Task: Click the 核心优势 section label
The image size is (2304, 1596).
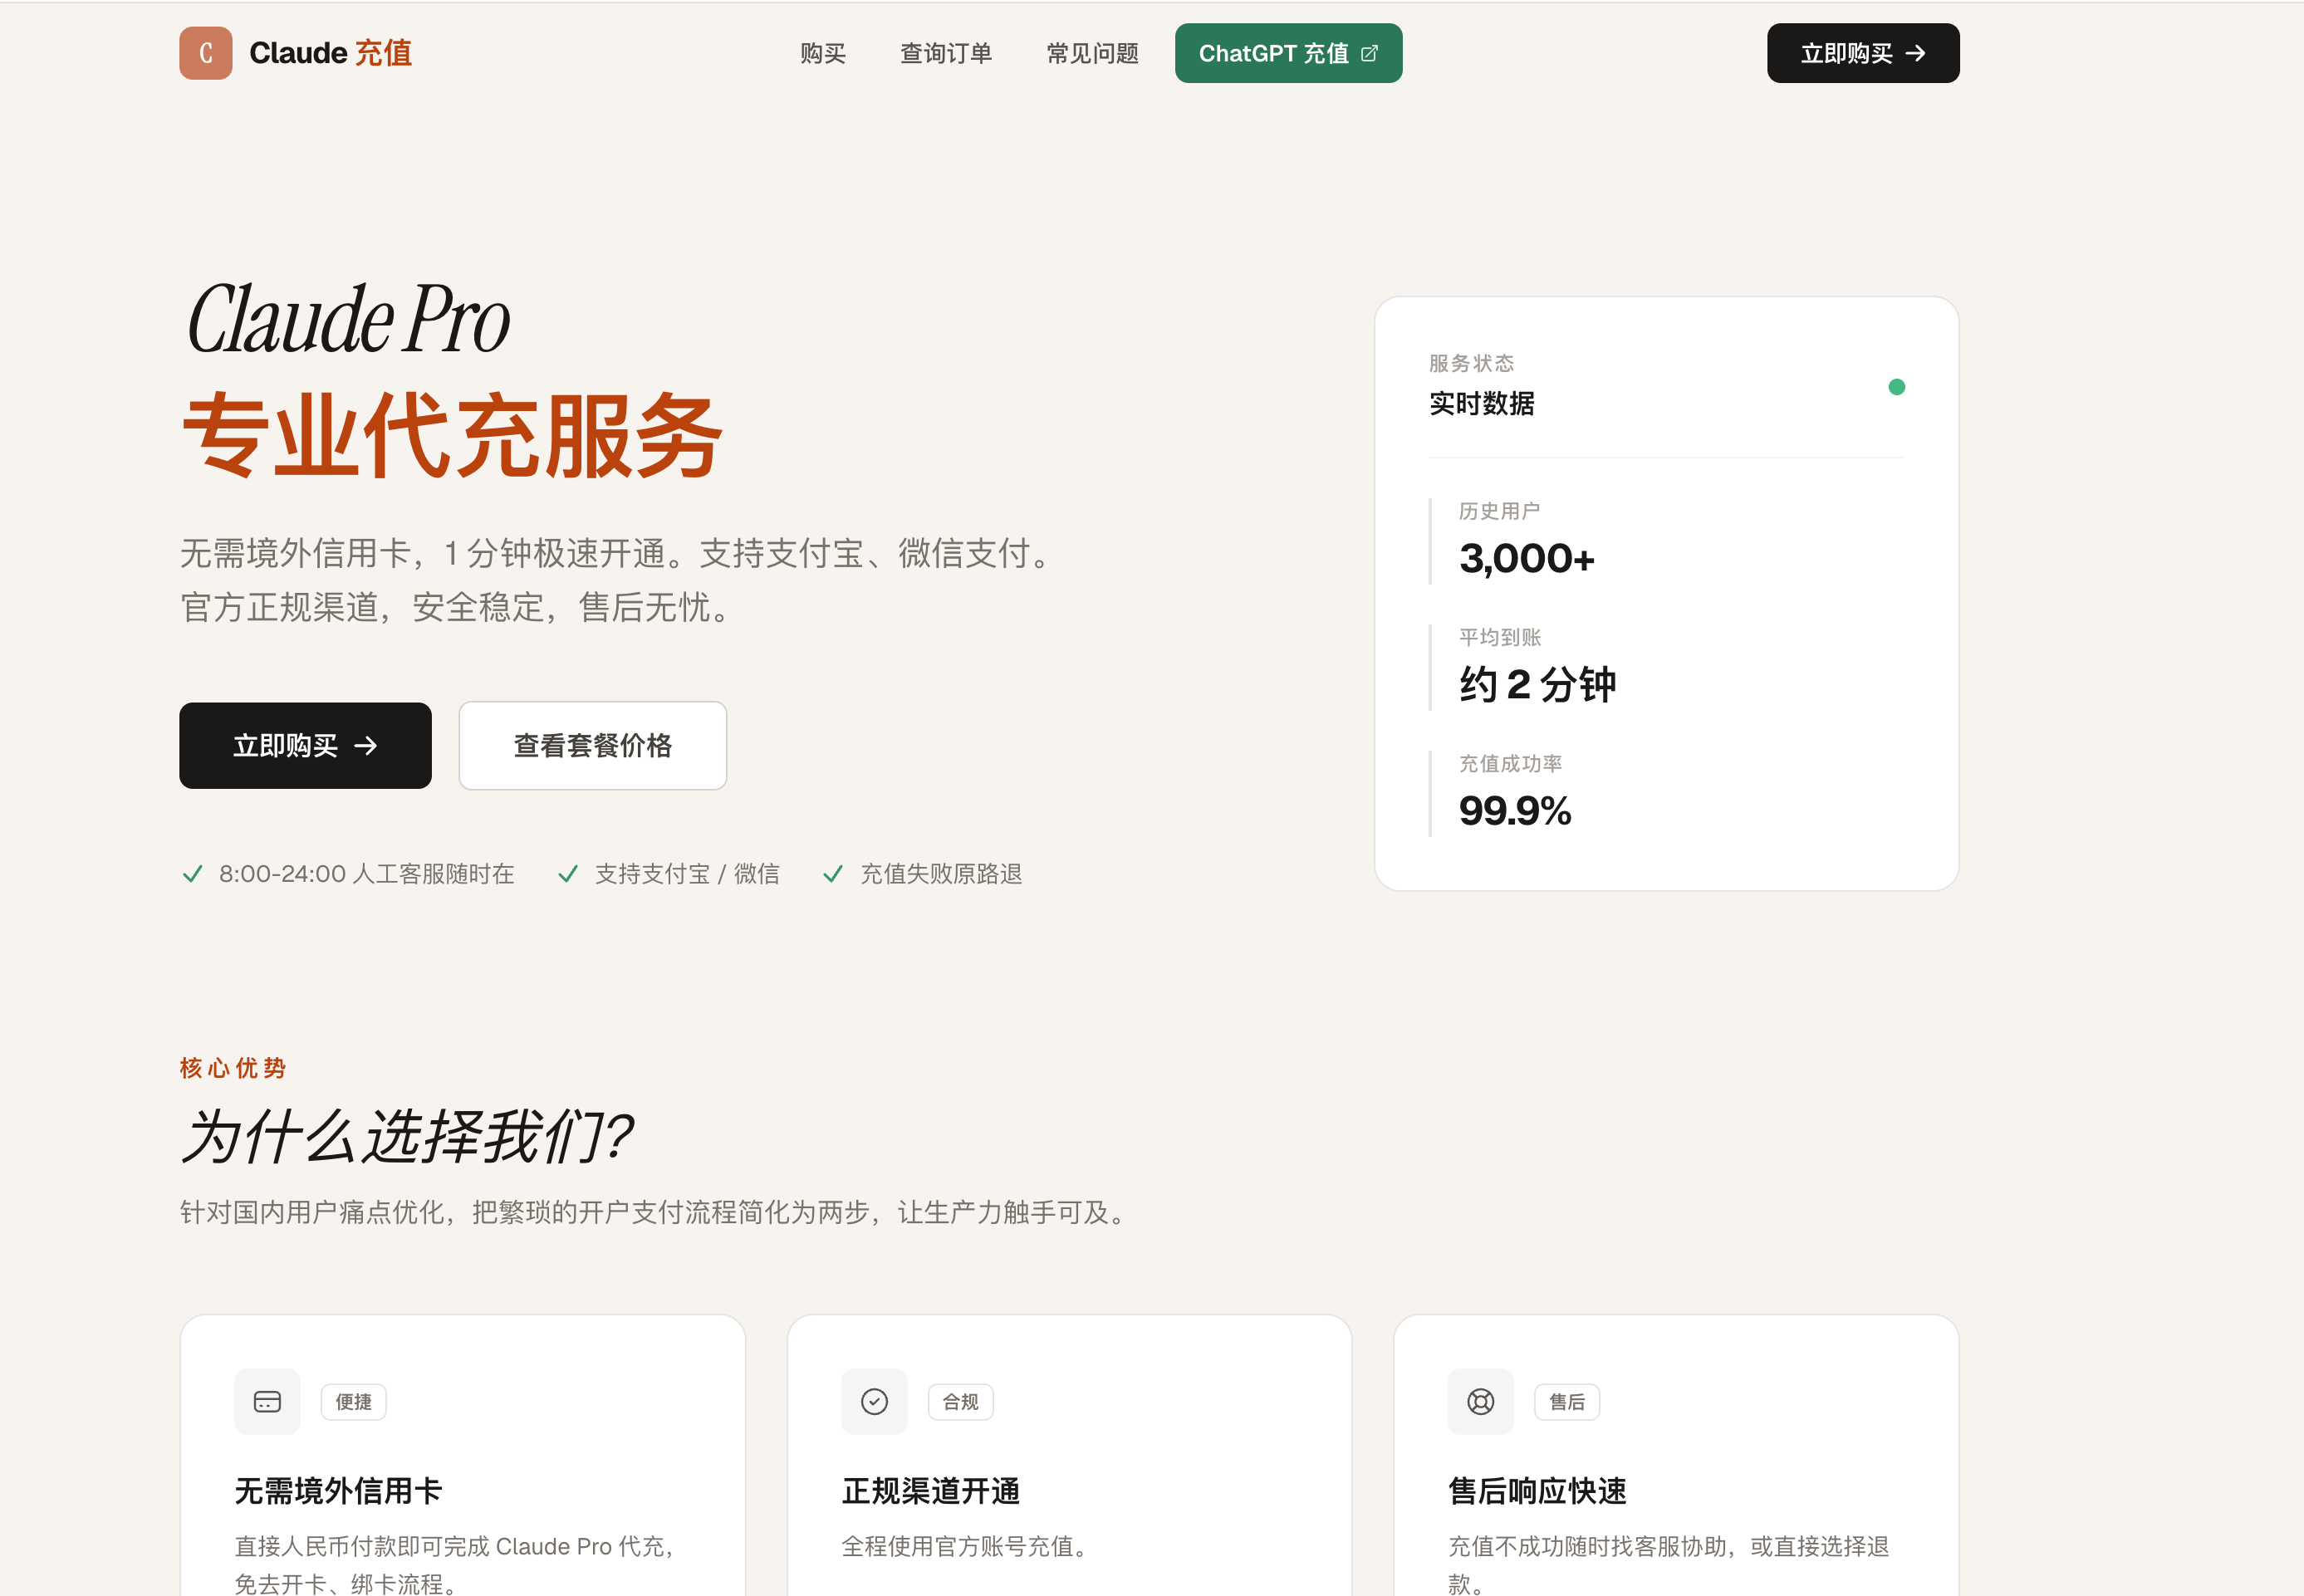Action: [x=234, y=1068]
